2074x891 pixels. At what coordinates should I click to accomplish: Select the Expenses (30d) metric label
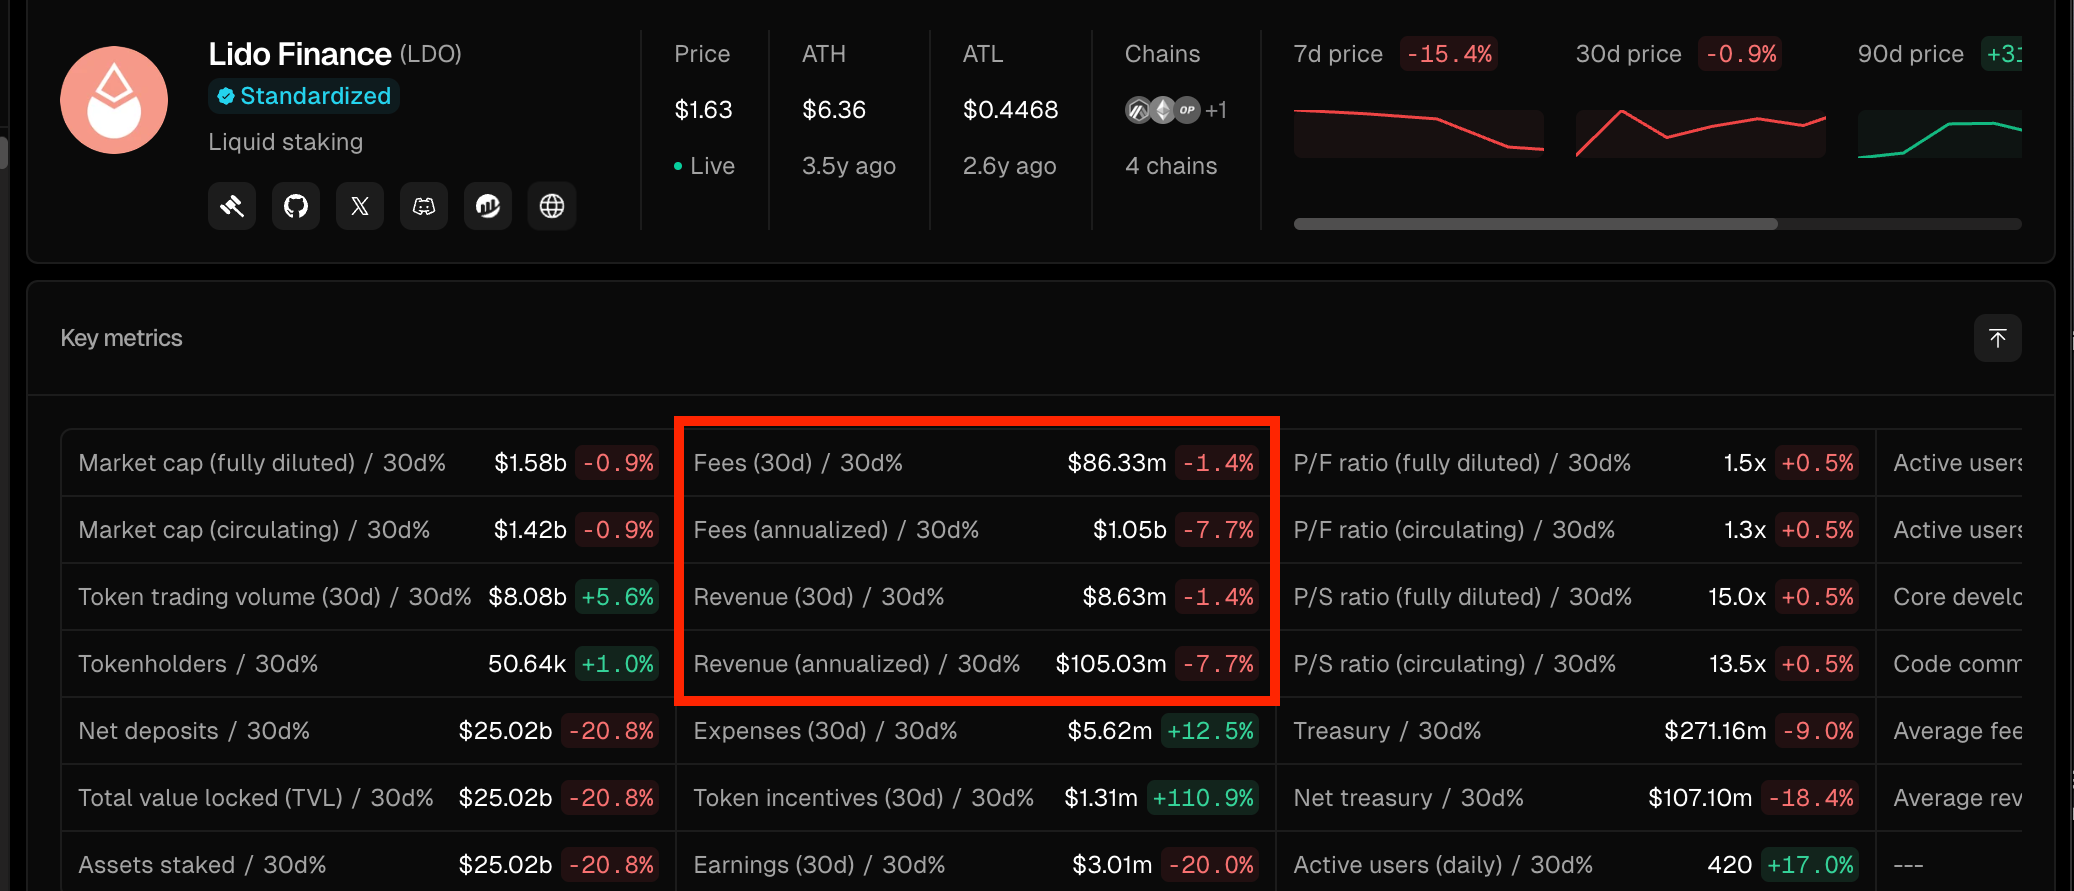[825, 731]
